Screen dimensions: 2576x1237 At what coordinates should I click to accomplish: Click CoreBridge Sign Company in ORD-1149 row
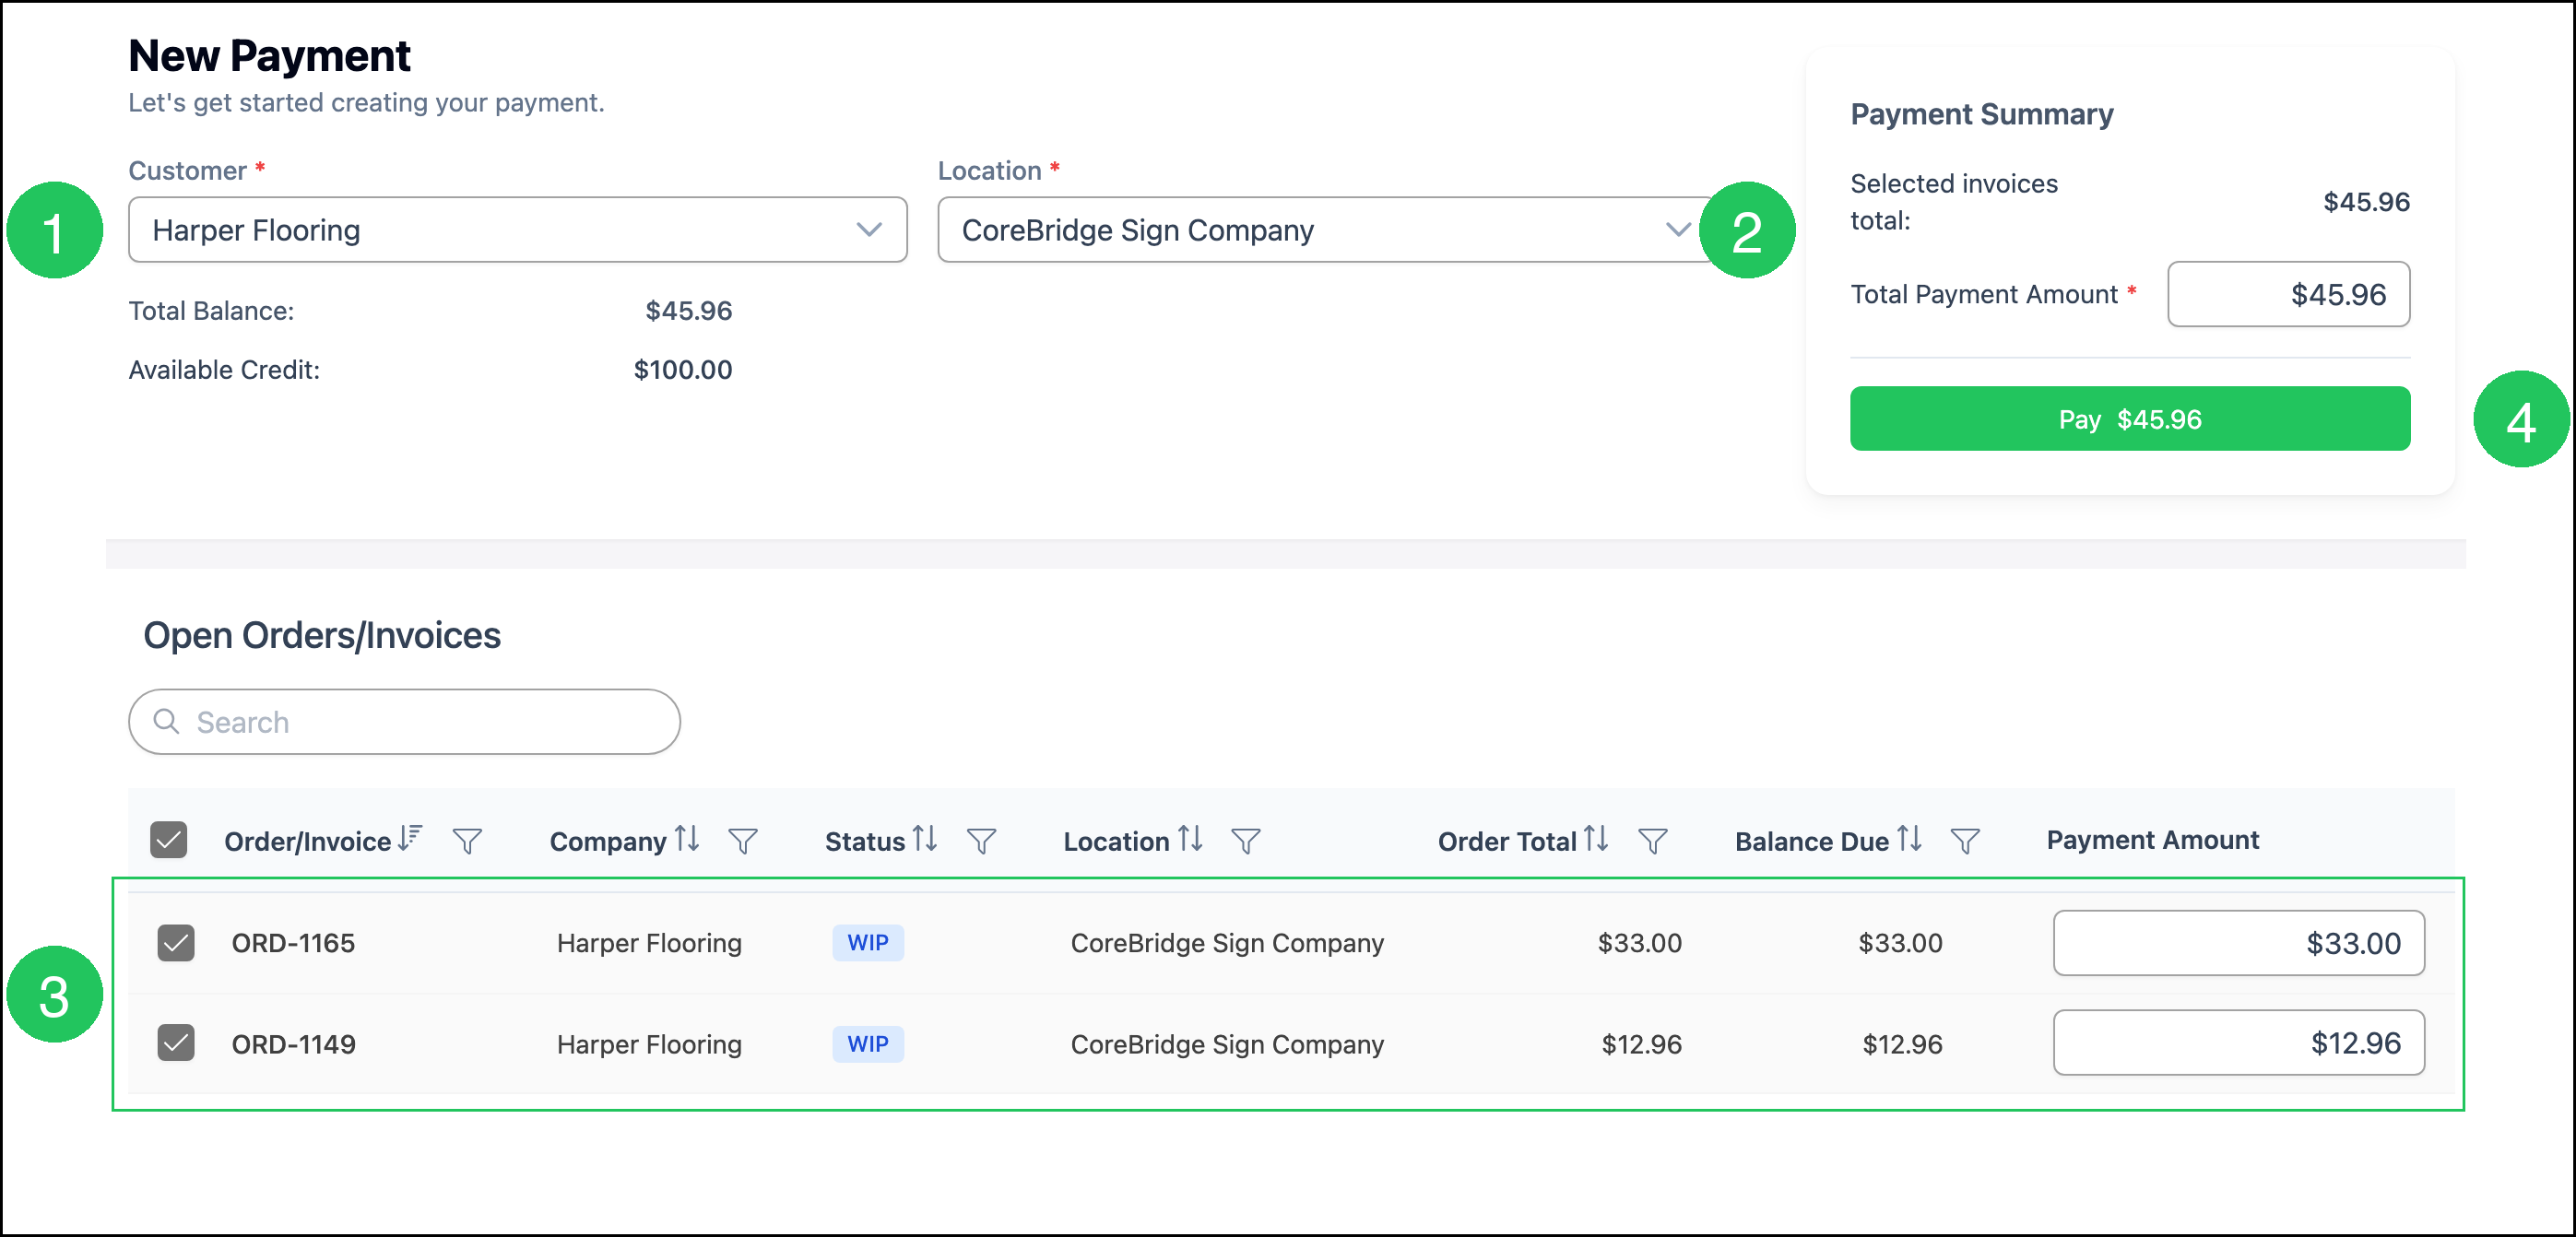(x=1227, y=1044)
